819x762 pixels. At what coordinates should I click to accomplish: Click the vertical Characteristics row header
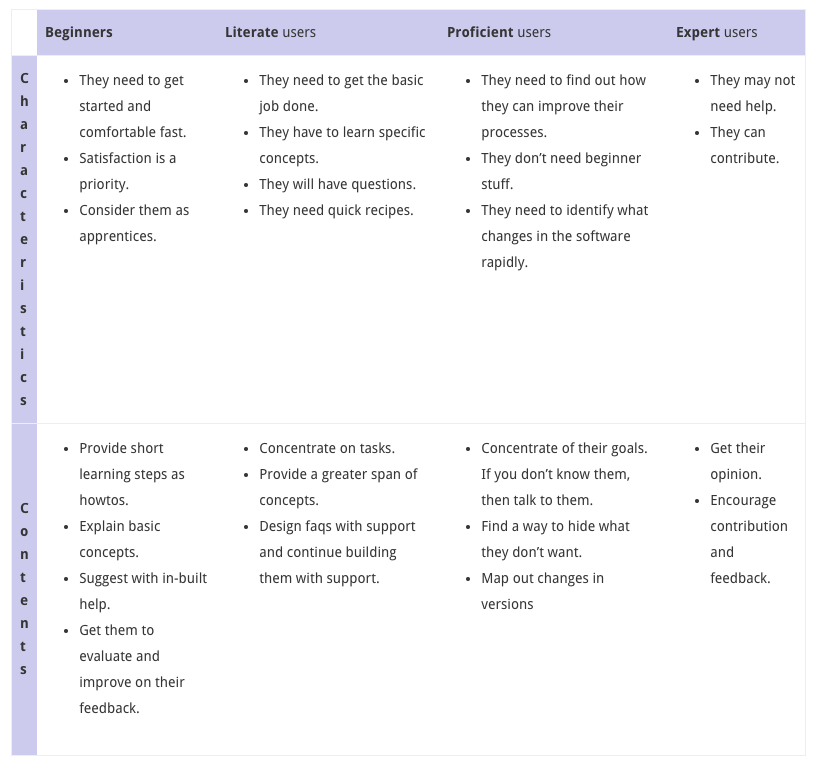(24, 239)
